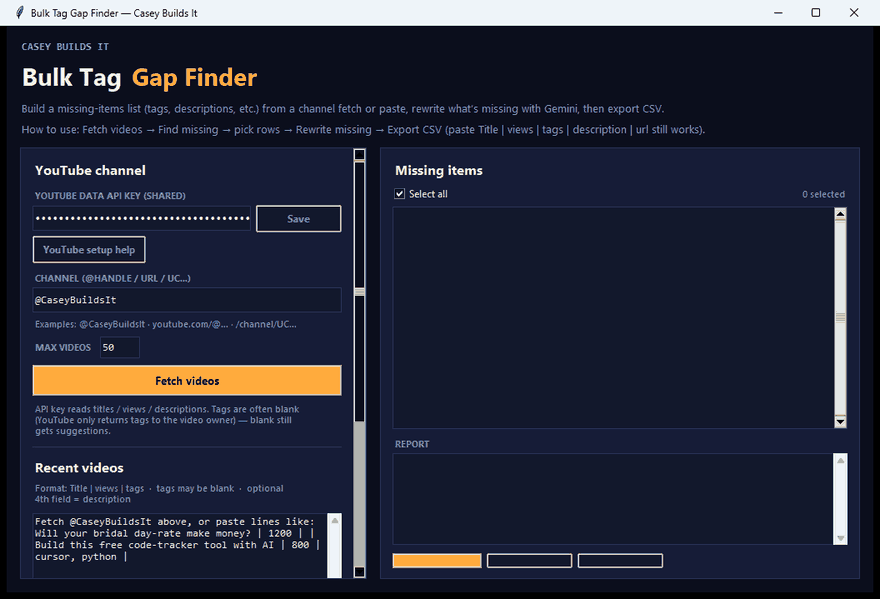
Task: Click the '0 selected' counter text
Action: pos(823,194)
